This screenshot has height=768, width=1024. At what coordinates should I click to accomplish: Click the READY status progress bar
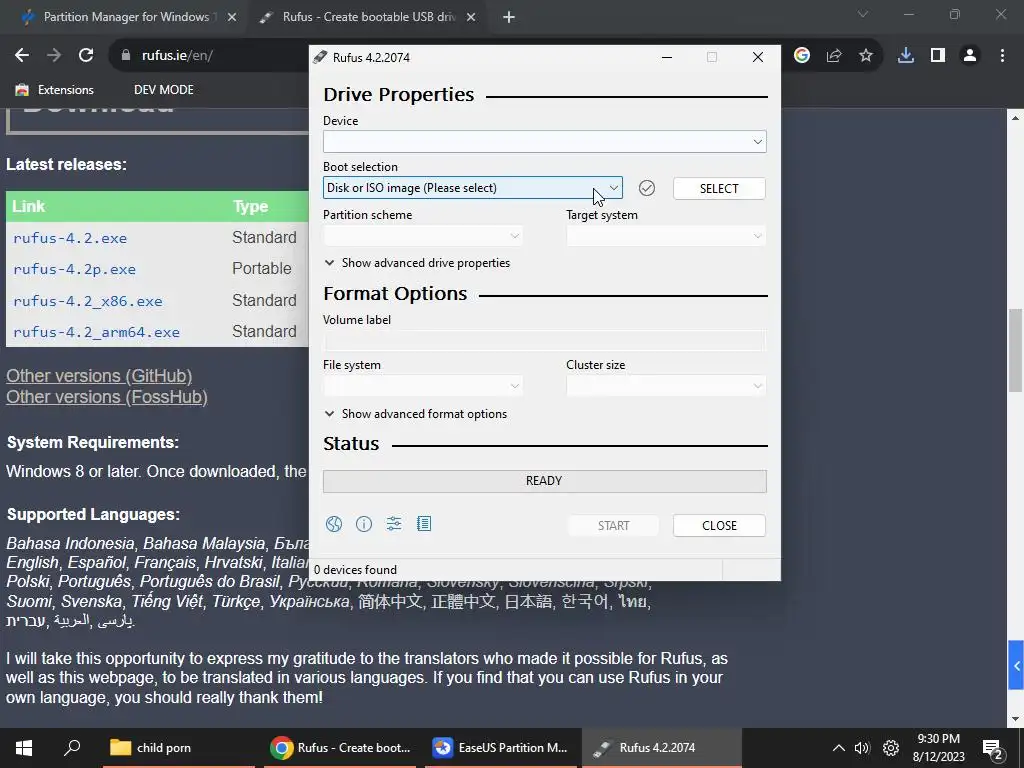pos(545,481)
